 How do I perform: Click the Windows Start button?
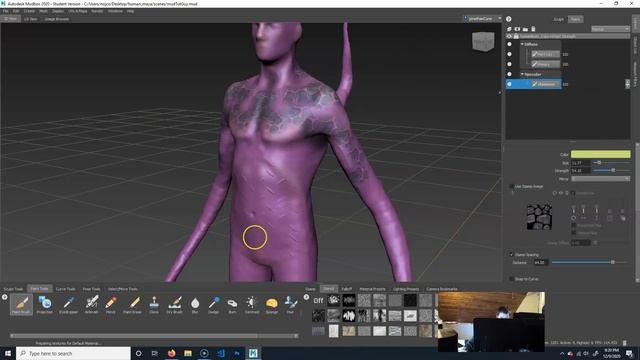tap(8, 353)
